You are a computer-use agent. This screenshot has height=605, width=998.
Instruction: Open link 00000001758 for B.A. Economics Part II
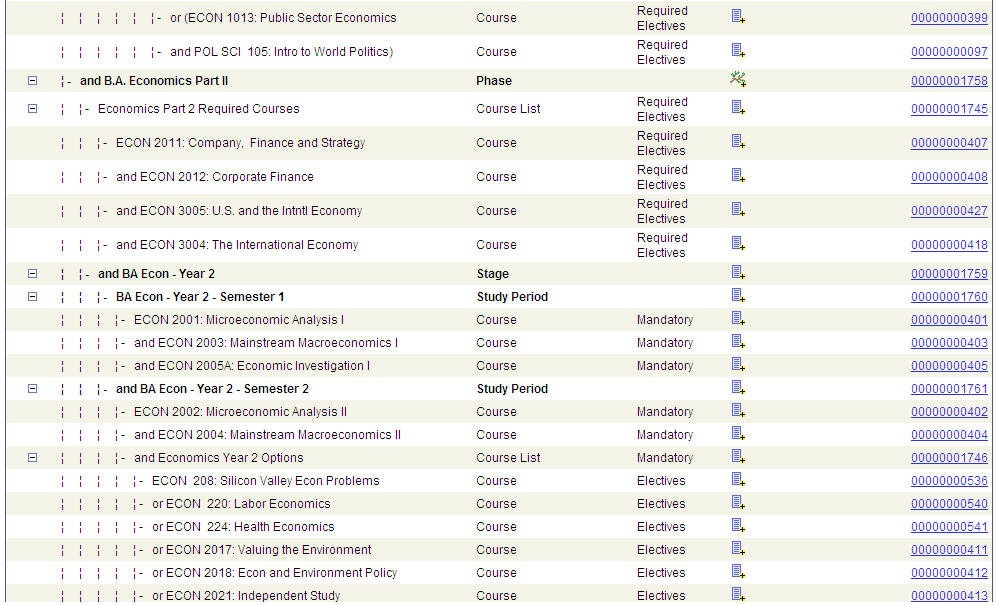tap(949, 80)
